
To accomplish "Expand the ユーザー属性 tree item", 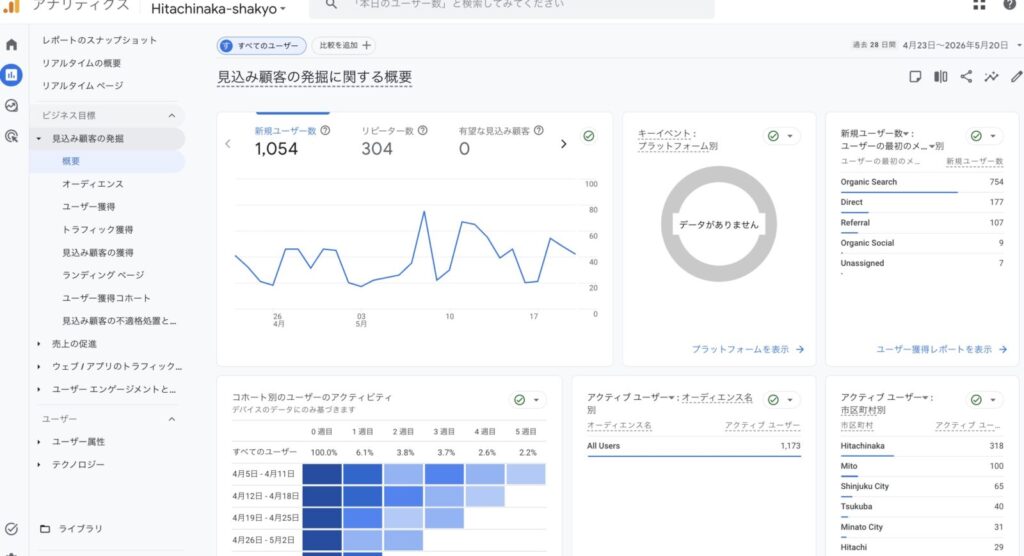I will [39, 442].
